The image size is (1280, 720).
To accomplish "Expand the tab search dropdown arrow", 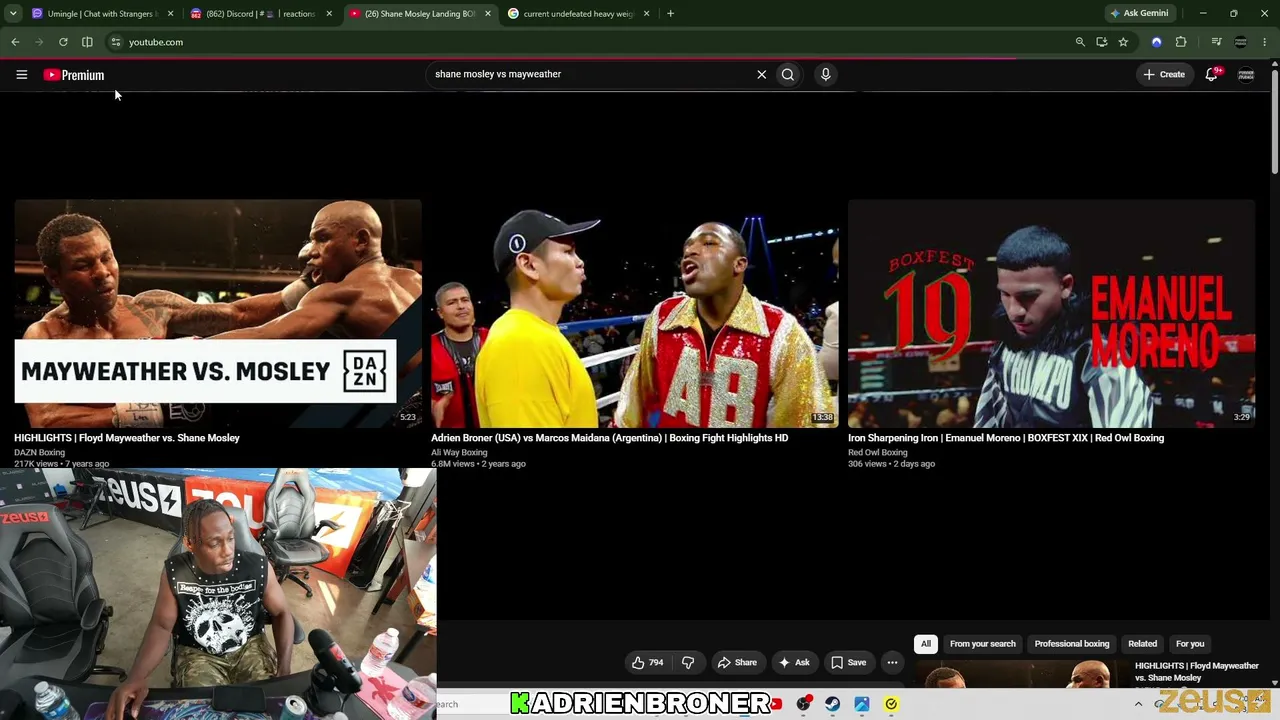I will pyautogui.click(x=13, y=14).
